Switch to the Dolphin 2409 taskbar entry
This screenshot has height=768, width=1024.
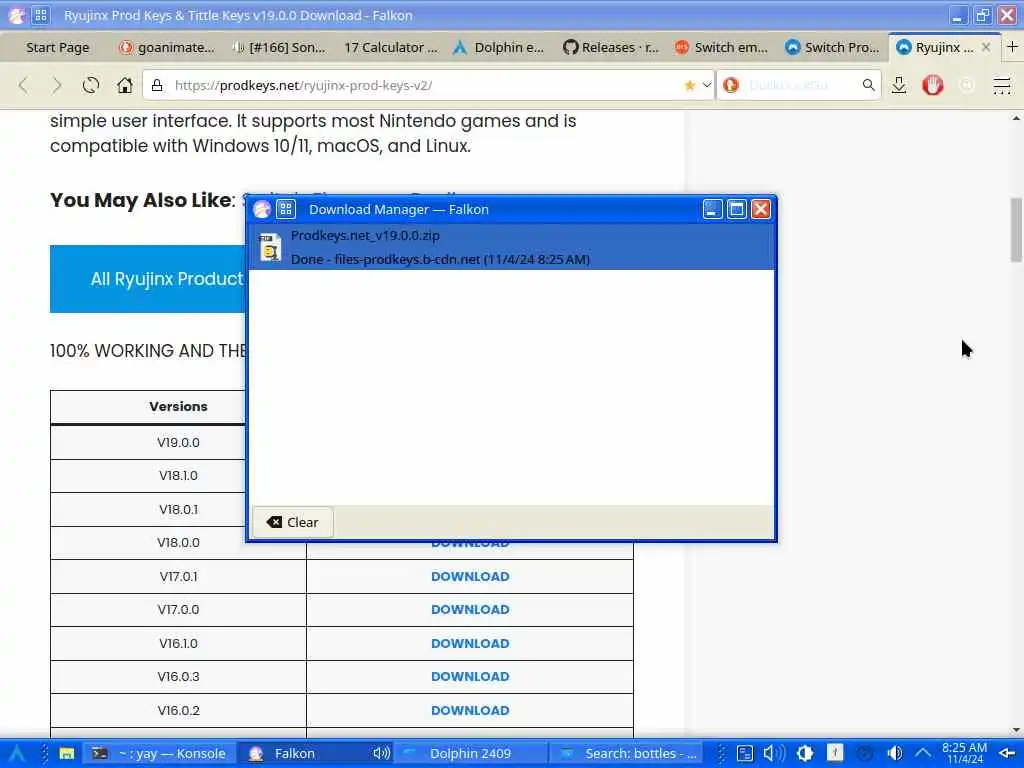click(470, 754)
